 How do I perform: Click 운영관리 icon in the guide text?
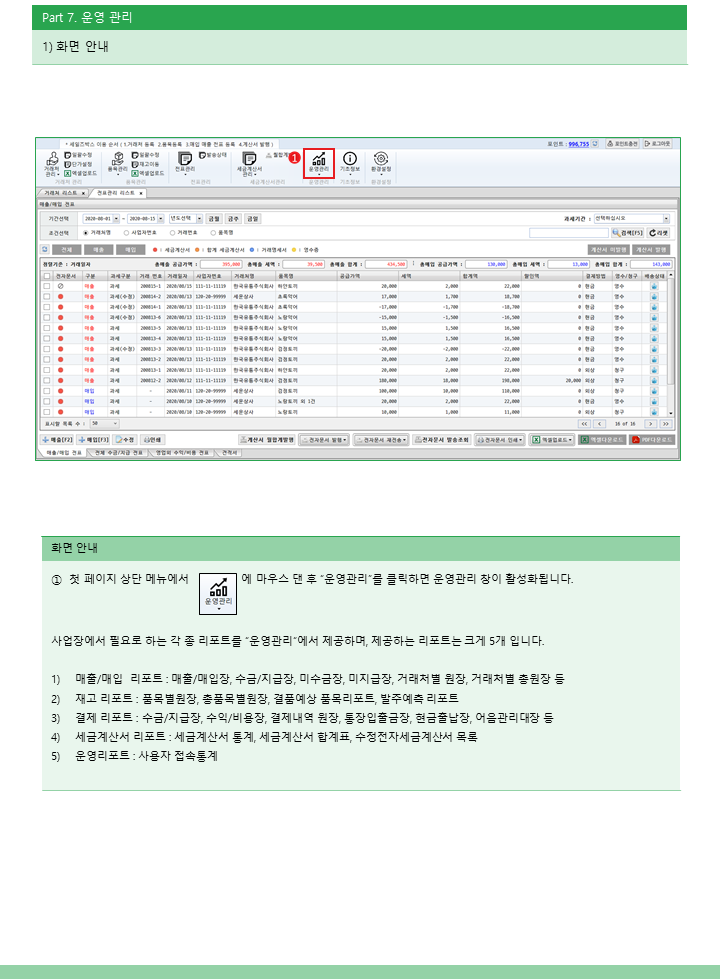click(x=218, y=594)
